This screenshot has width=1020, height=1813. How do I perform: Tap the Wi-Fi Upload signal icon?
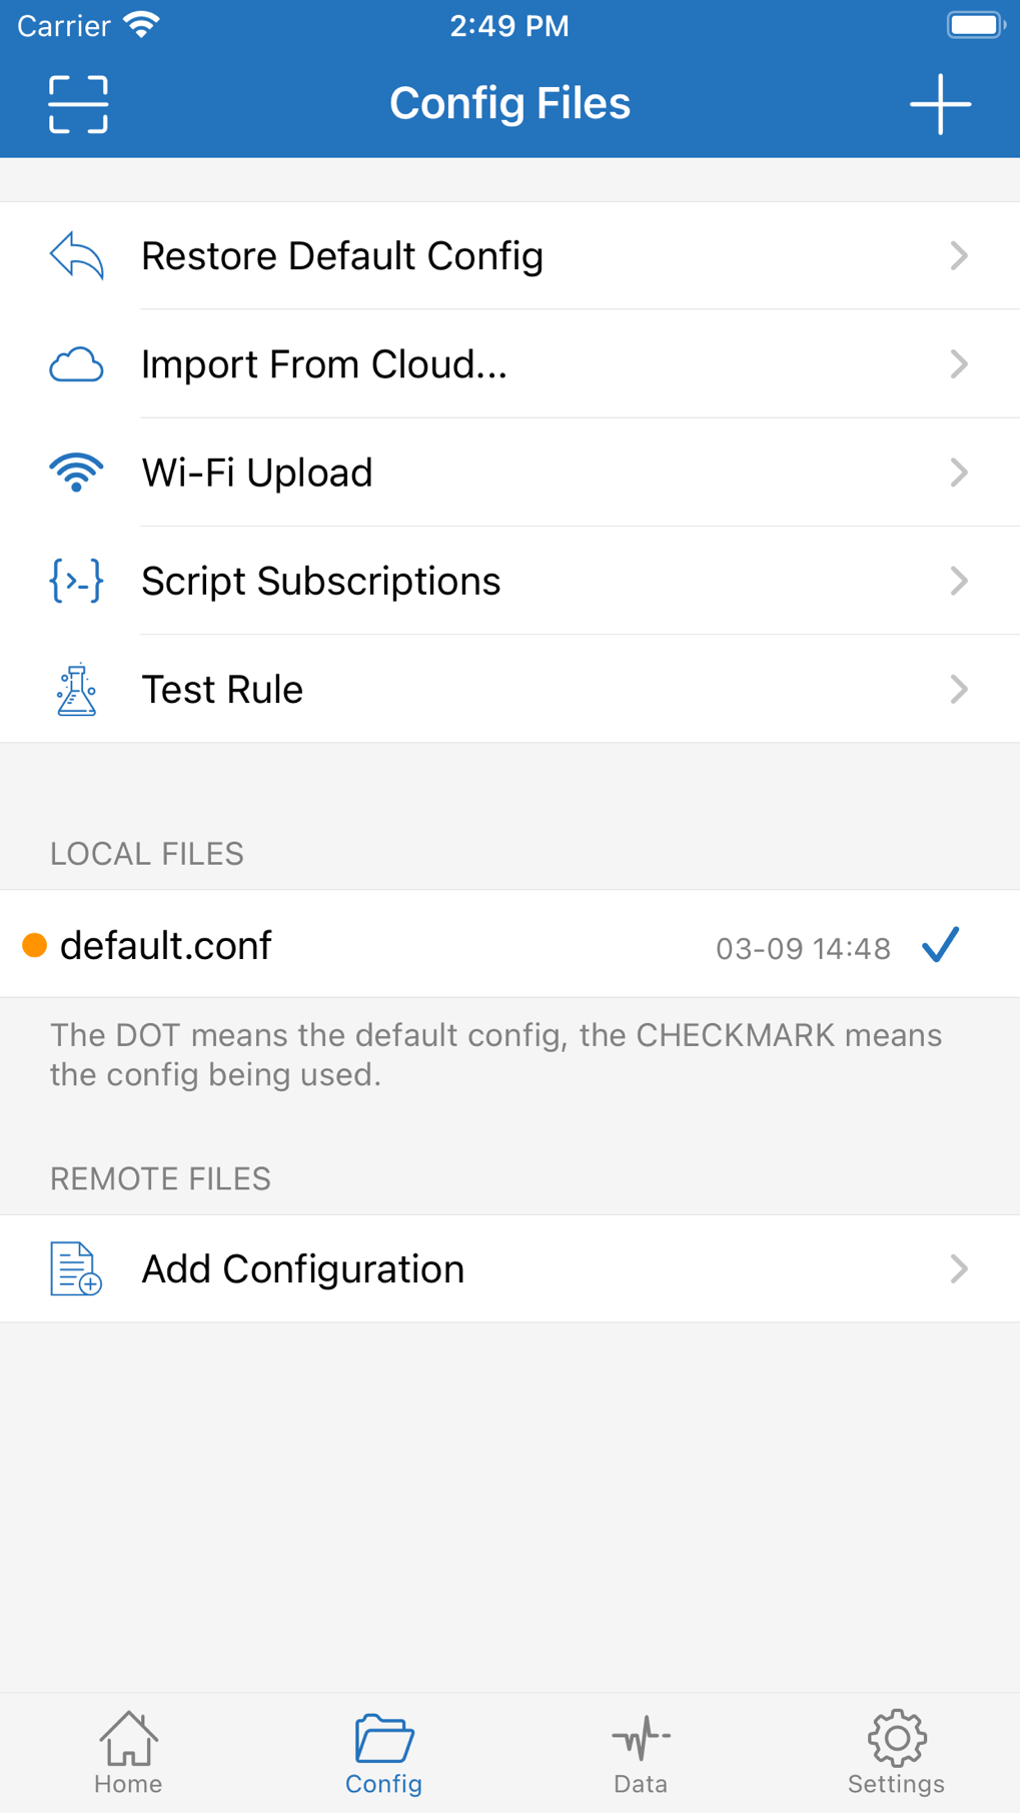tap(77, 472)
